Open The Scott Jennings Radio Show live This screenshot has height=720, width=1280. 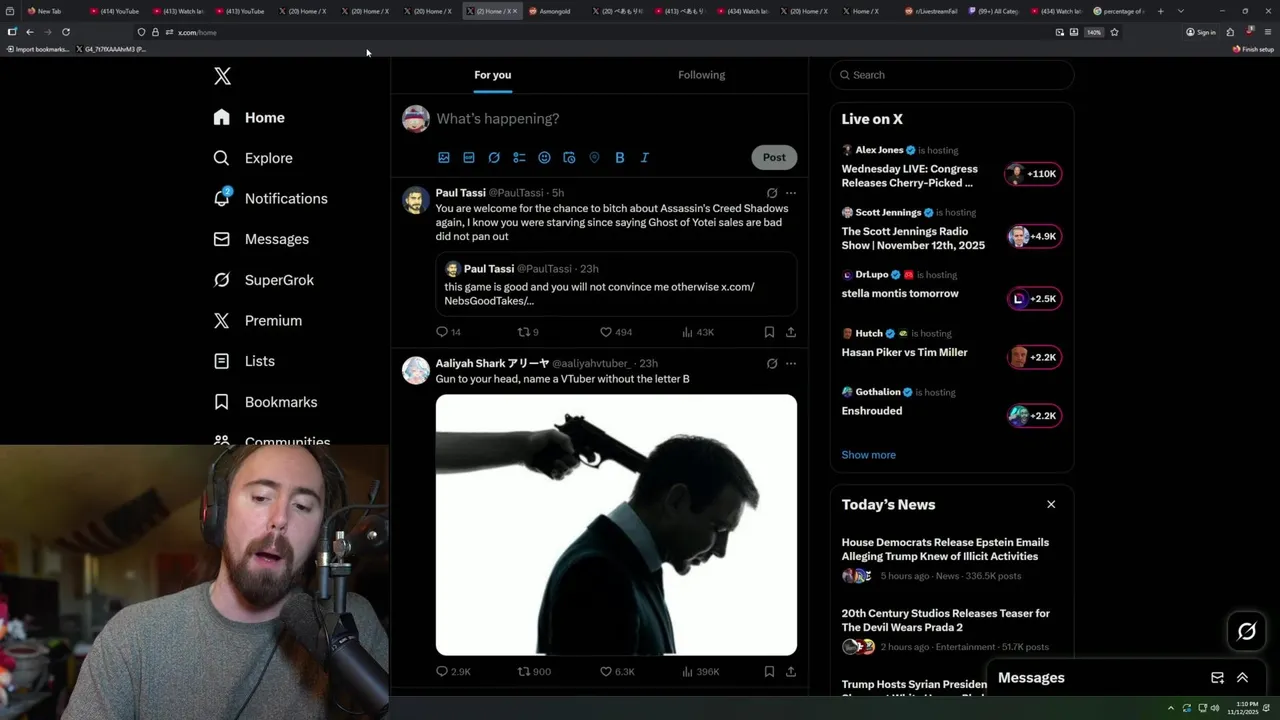(951, 229)
